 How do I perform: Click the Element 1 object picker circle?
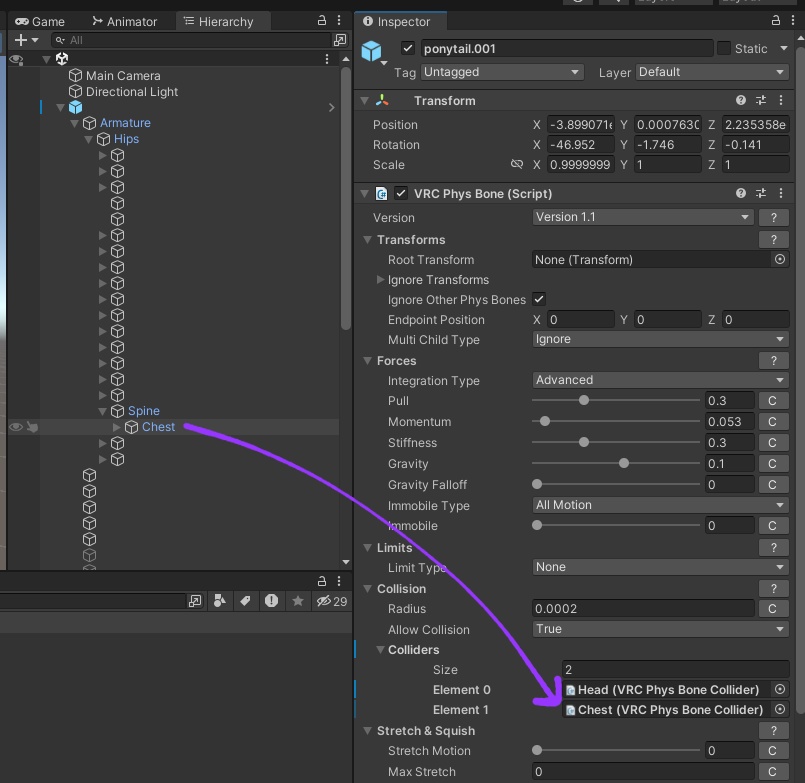tap(780, 710)
